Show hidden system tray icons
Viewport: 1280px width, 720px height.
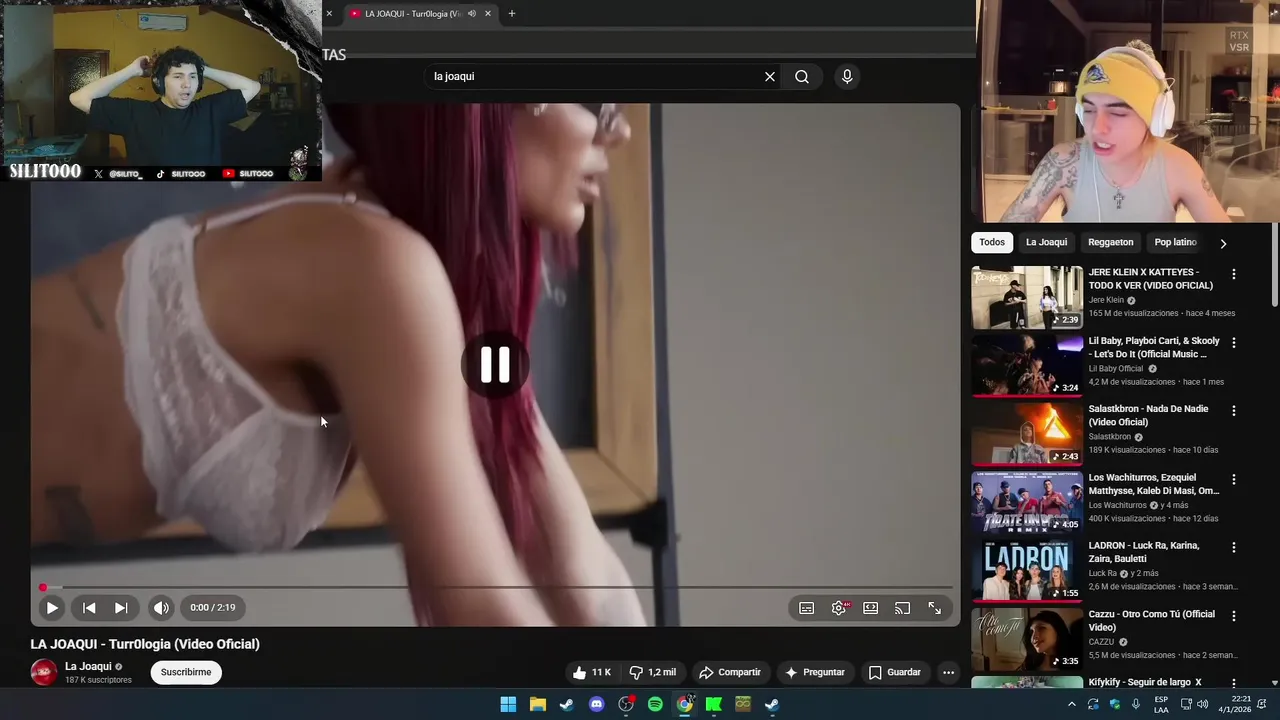point(1071,704)
